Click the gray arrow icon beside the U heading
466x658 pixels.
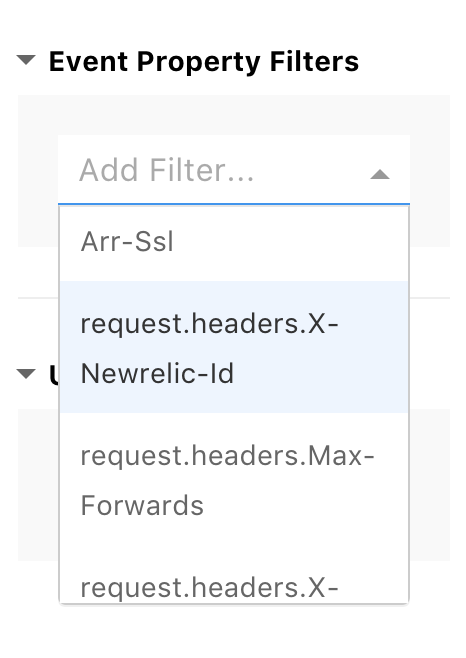(26, 373)
